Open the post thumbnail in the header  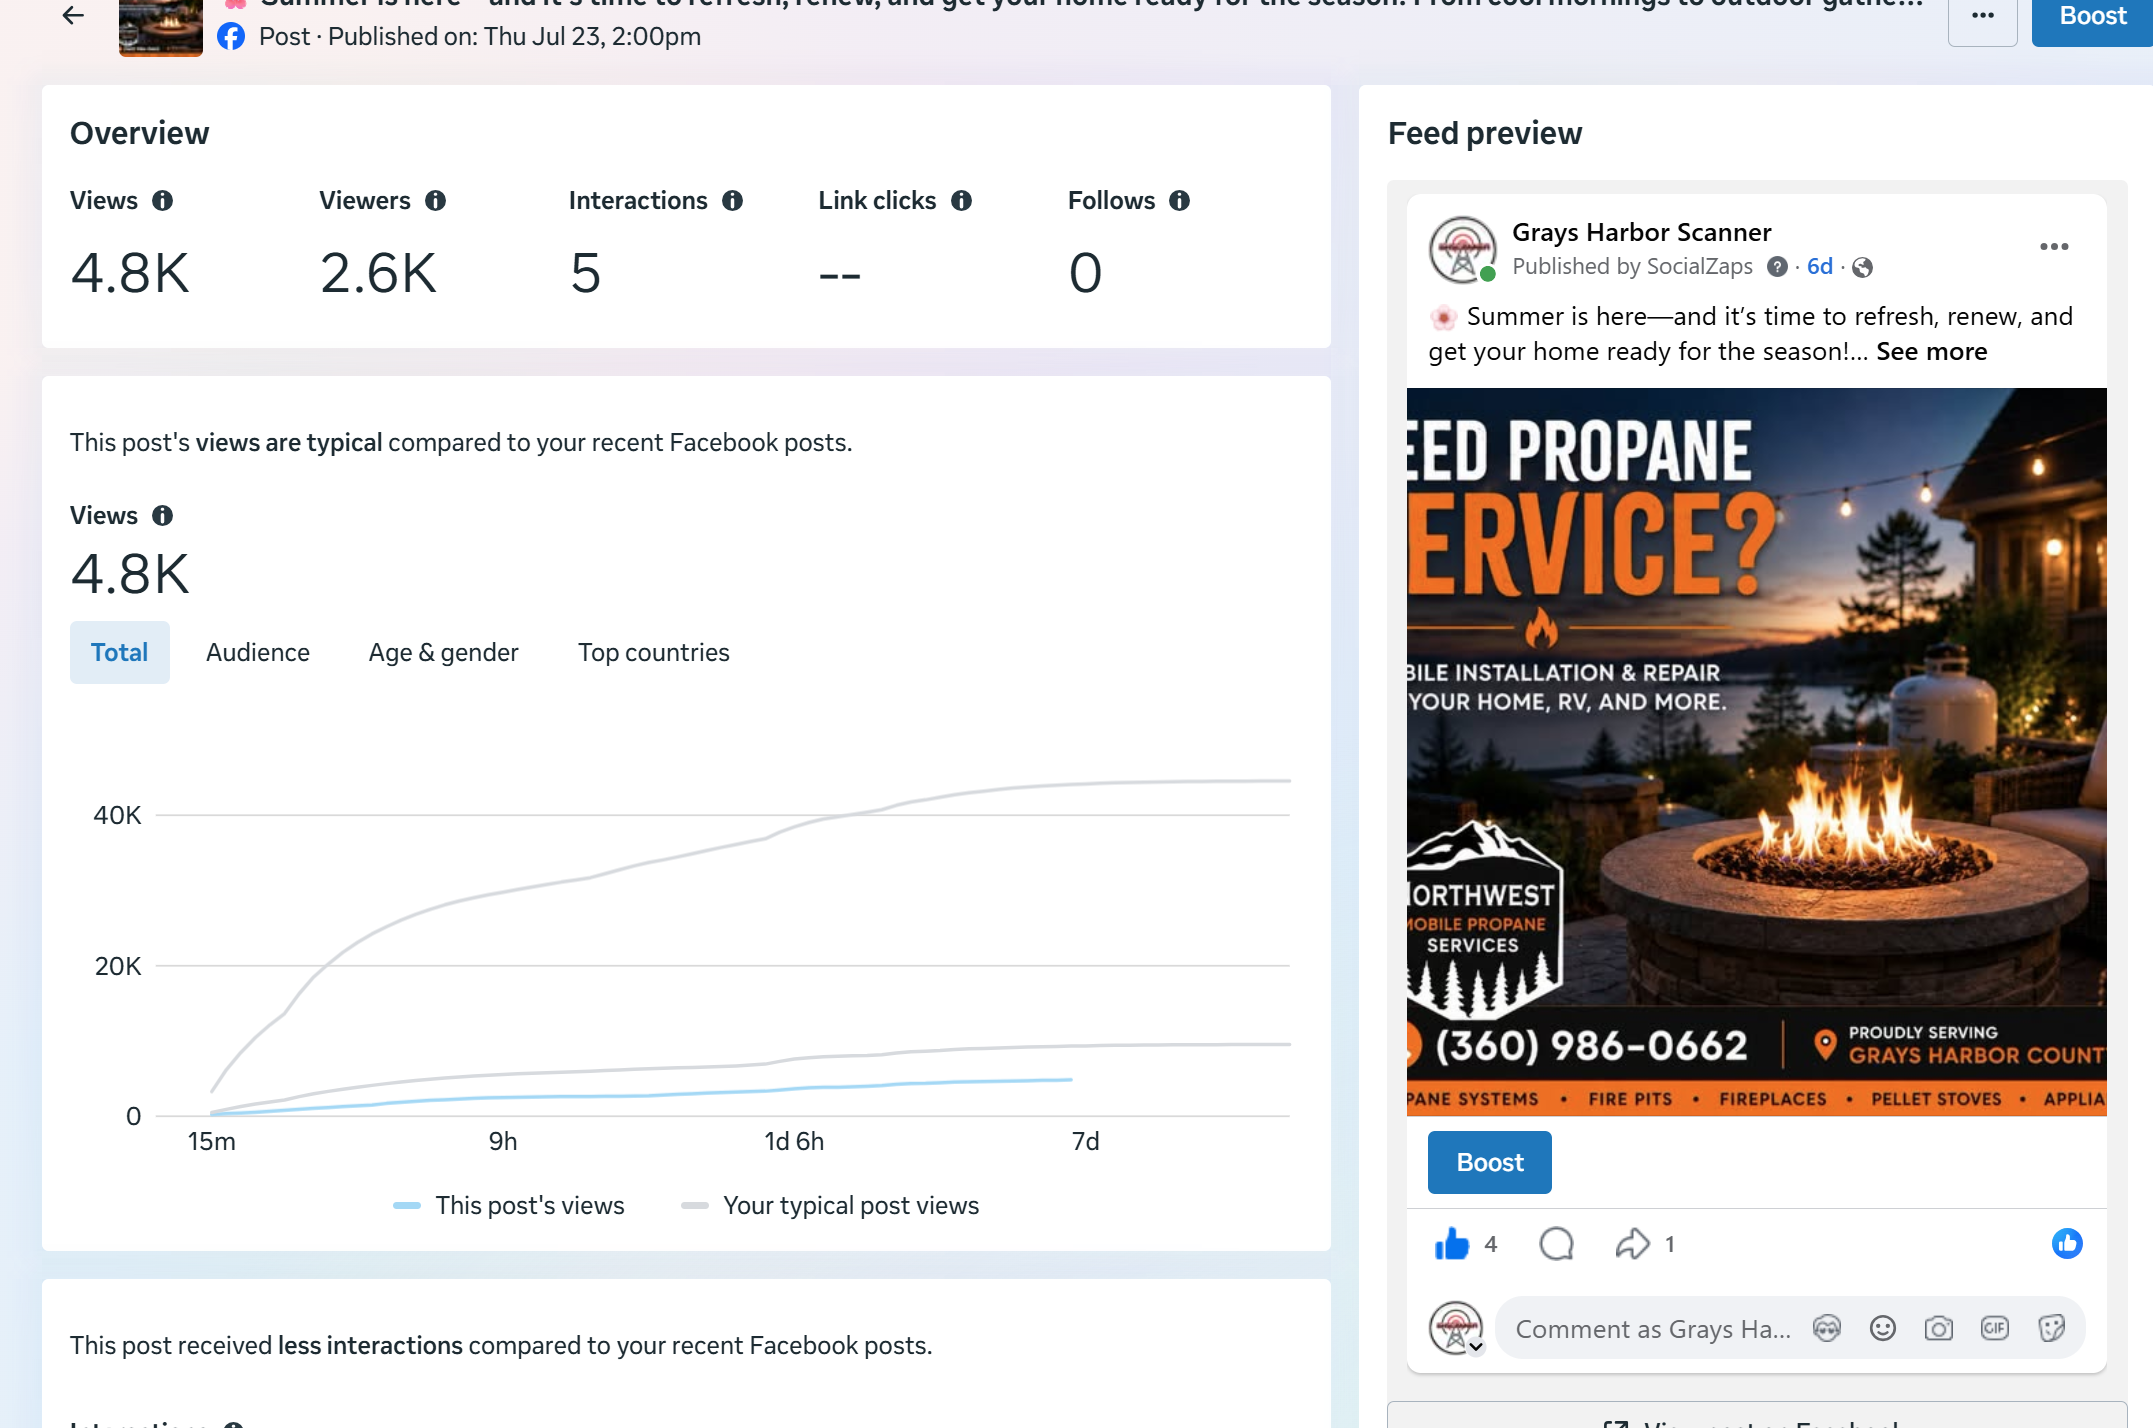(161, 27)
